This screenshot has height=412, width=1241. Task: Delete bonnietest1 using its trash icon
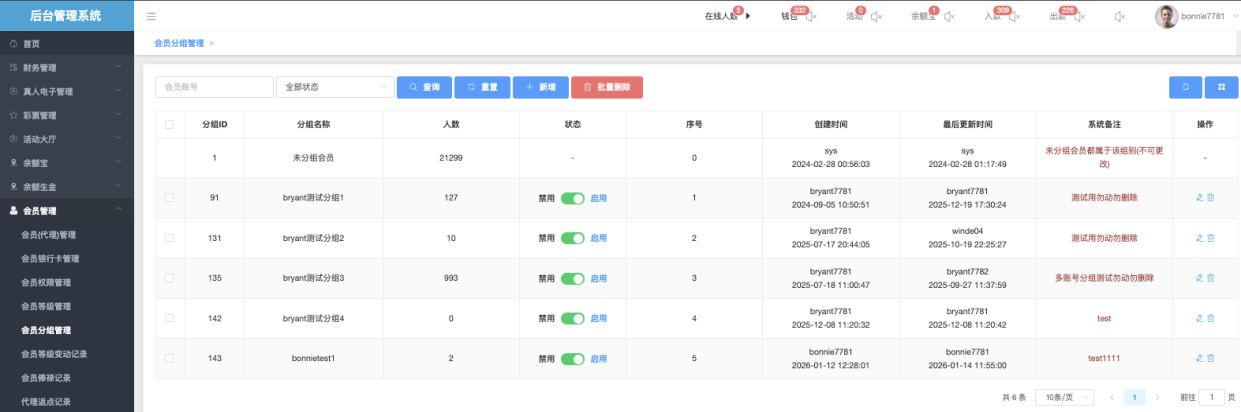click(x=1211, y=358)
